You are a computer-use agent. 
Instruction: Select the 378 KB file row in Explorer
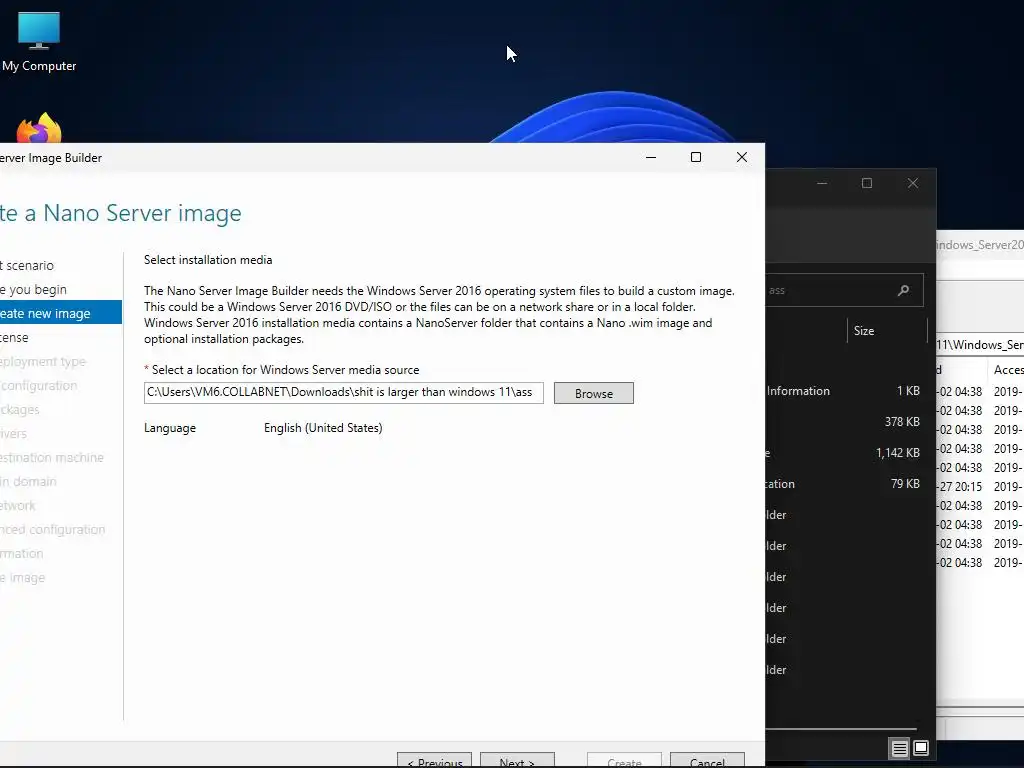click(844, 422)
